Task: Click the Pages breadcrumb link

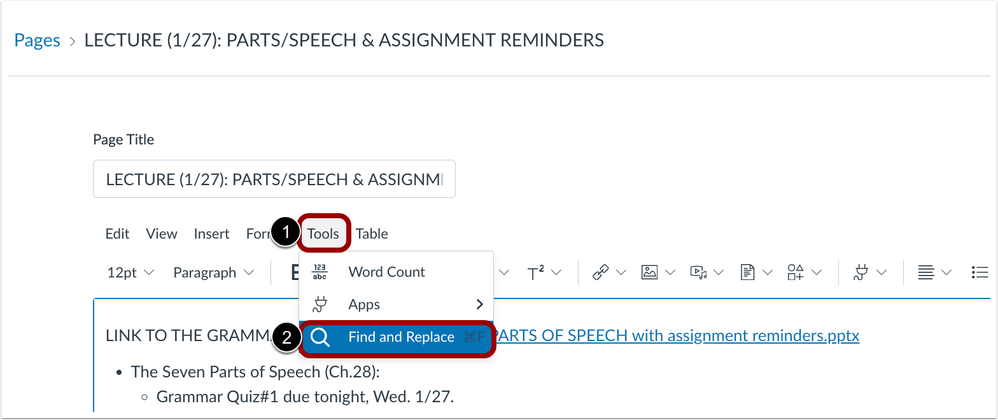Action: (37, 41)
